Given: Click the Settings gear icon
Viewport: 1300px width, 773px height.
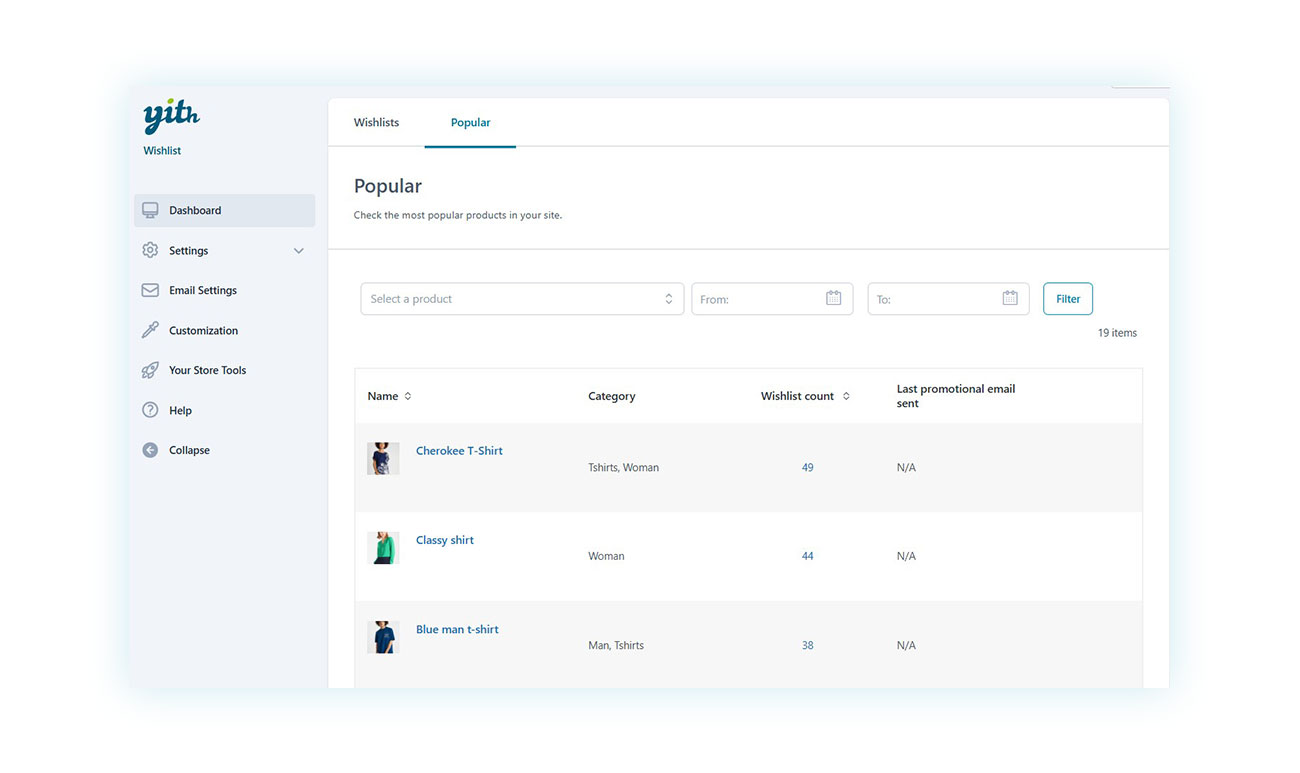Looking at the screenshot, I should [150, 250].
